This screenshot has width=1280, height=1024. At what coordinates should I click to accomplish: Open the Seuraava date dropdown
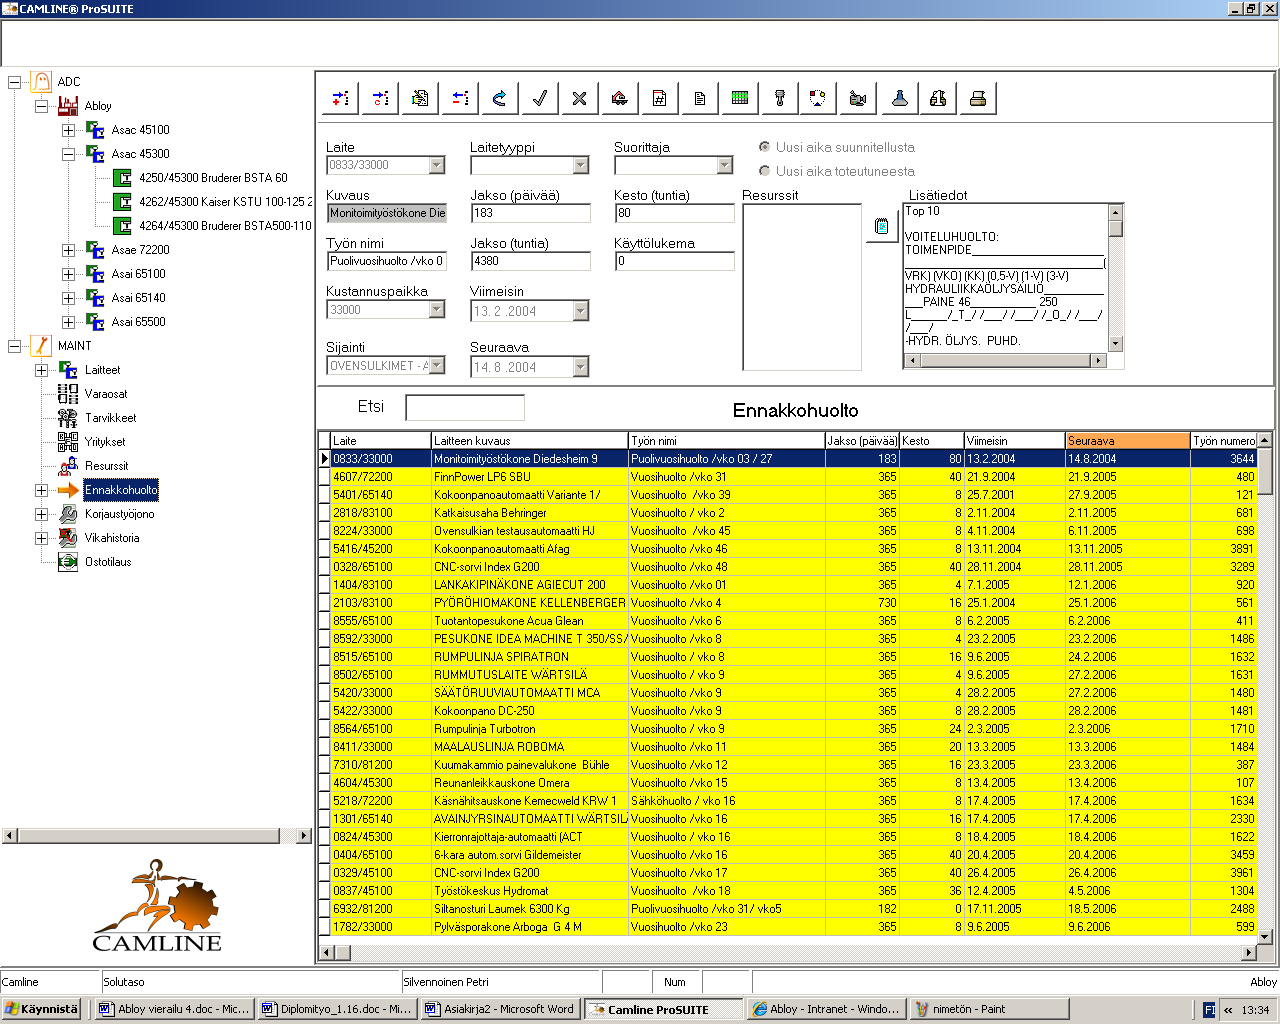click(x=581, y=367)
